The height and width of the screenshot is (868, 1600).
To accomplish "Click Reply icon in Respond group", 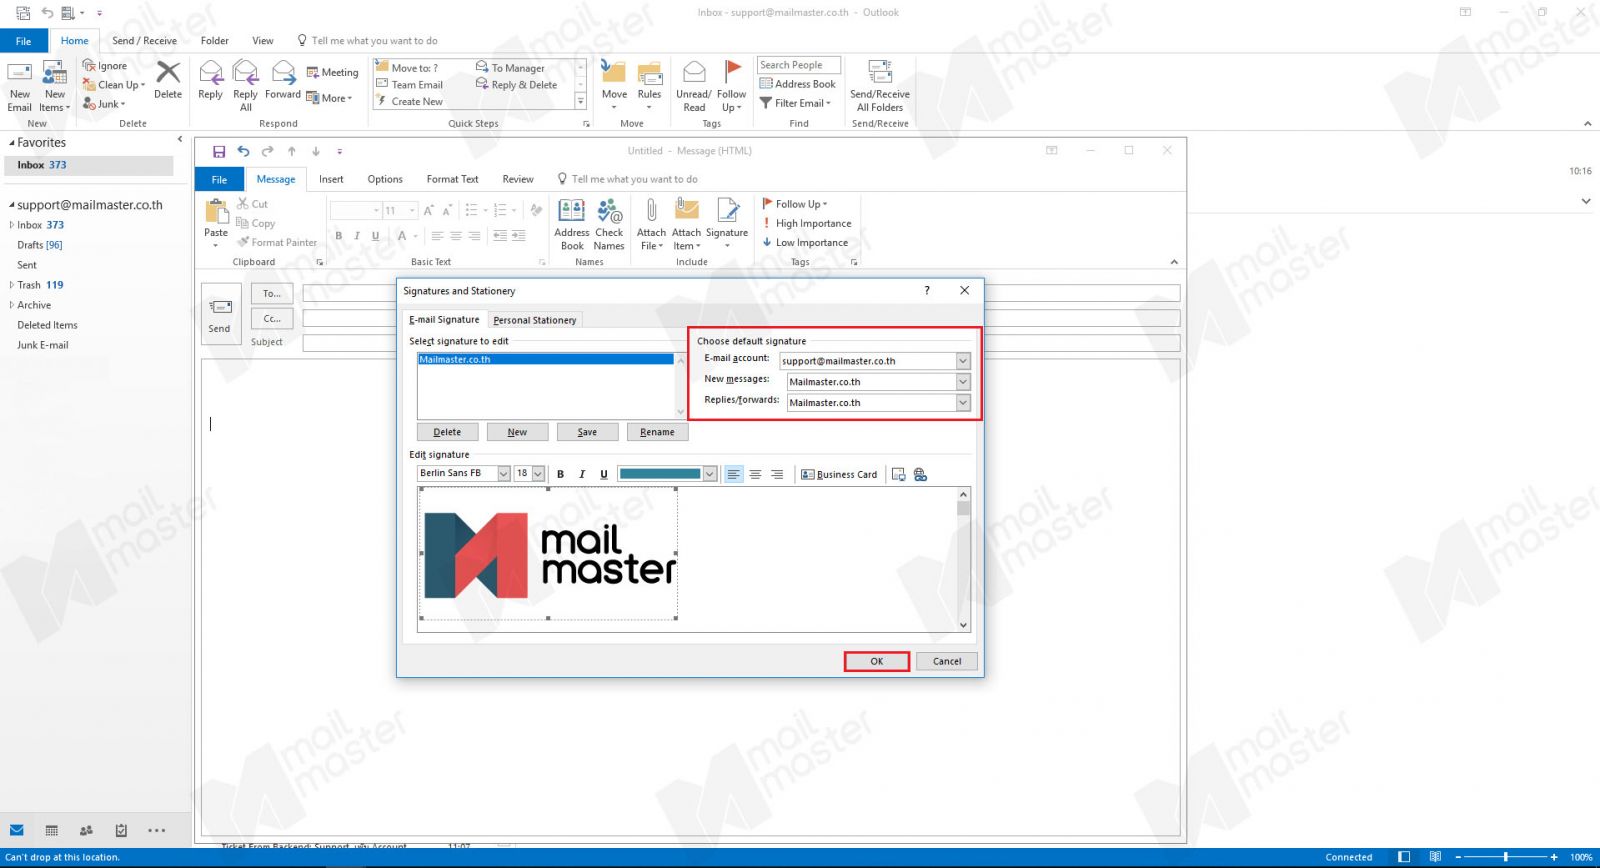I will [210, 72].
